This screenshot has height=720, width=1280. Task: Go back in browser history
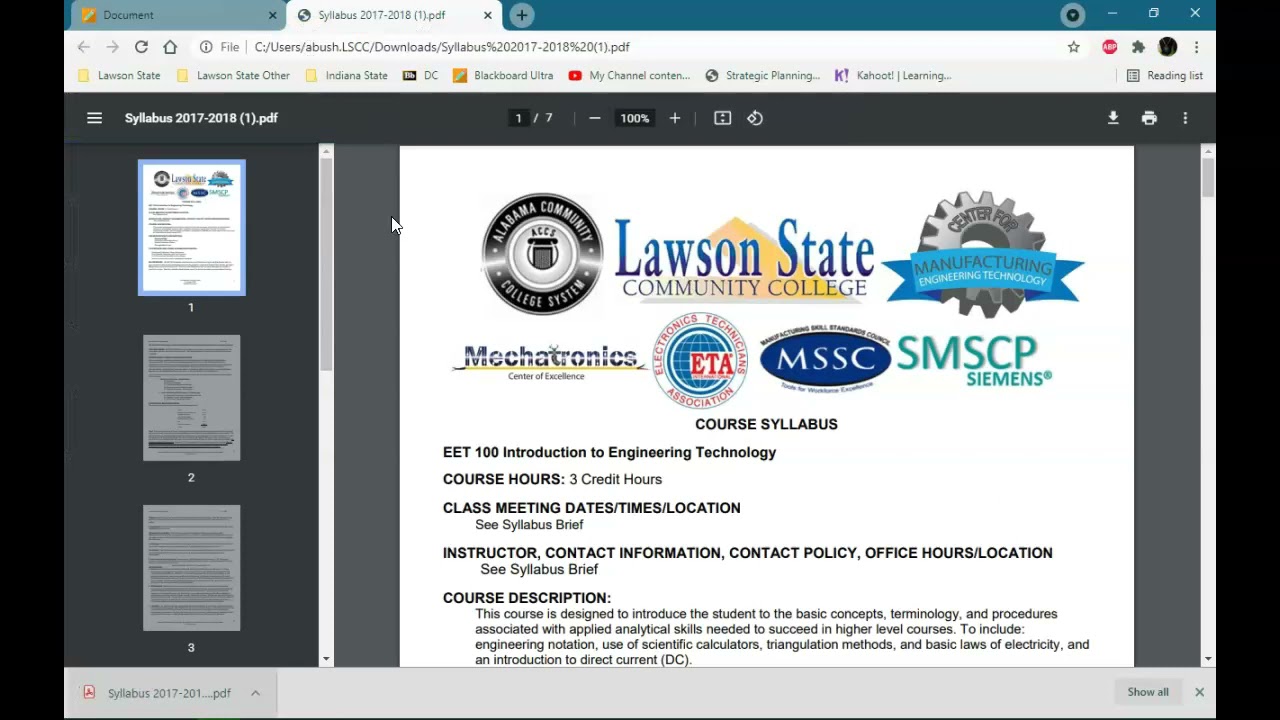tap(84, 47)
